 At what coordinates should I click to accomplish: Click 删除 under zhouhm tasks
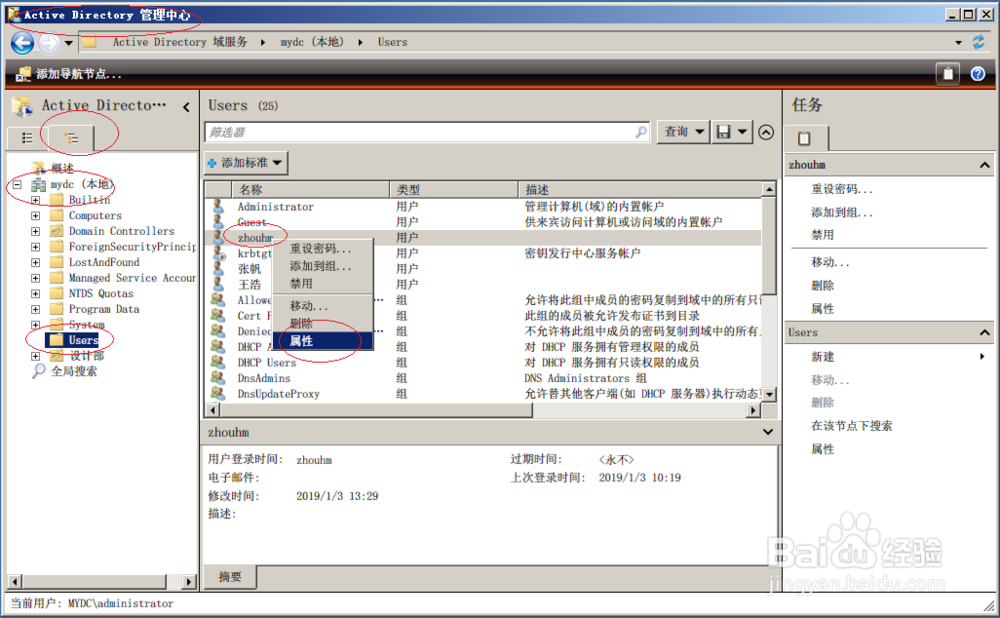coord(823,286)
